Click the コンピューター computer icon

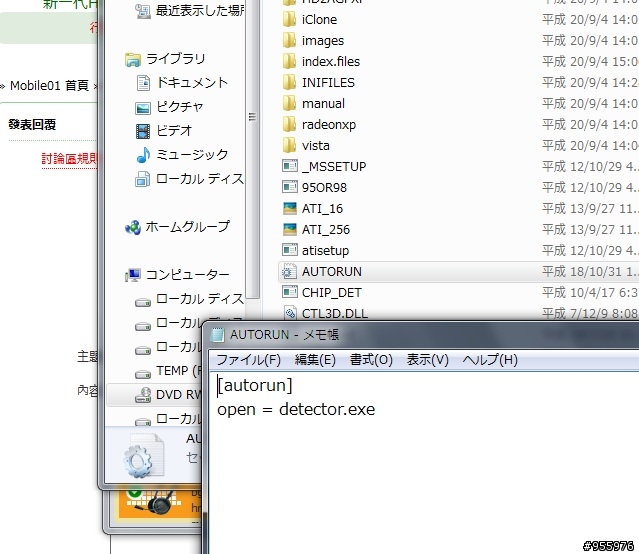(x=133, y=275)
